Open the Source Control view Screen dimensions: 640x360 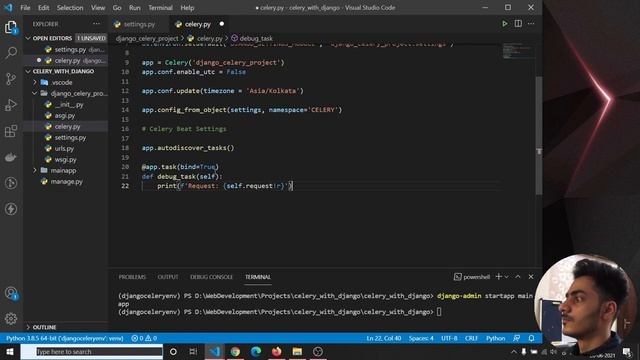tap(11, 79)
